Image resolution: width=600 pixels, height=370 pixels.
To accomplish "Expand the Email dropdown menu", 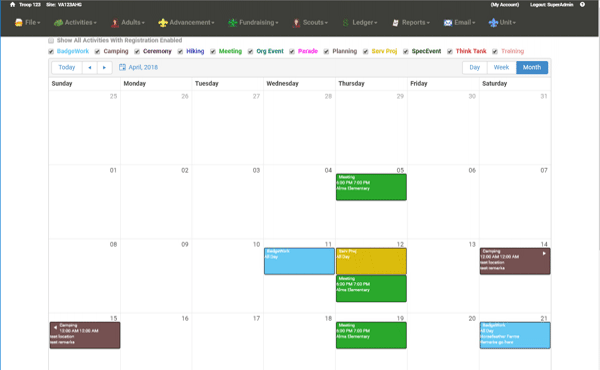I will pos(460,23).
